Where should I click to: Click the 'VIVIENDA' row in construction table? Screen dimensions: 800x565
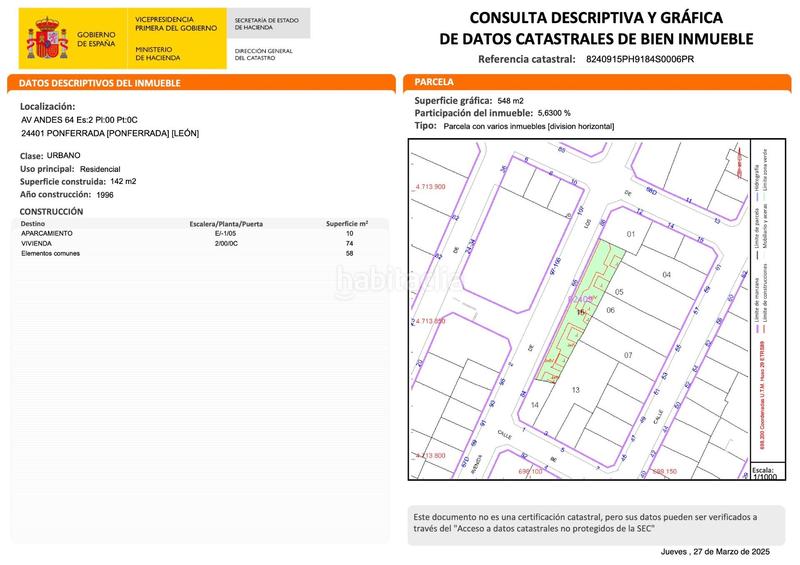click(199, 243)
